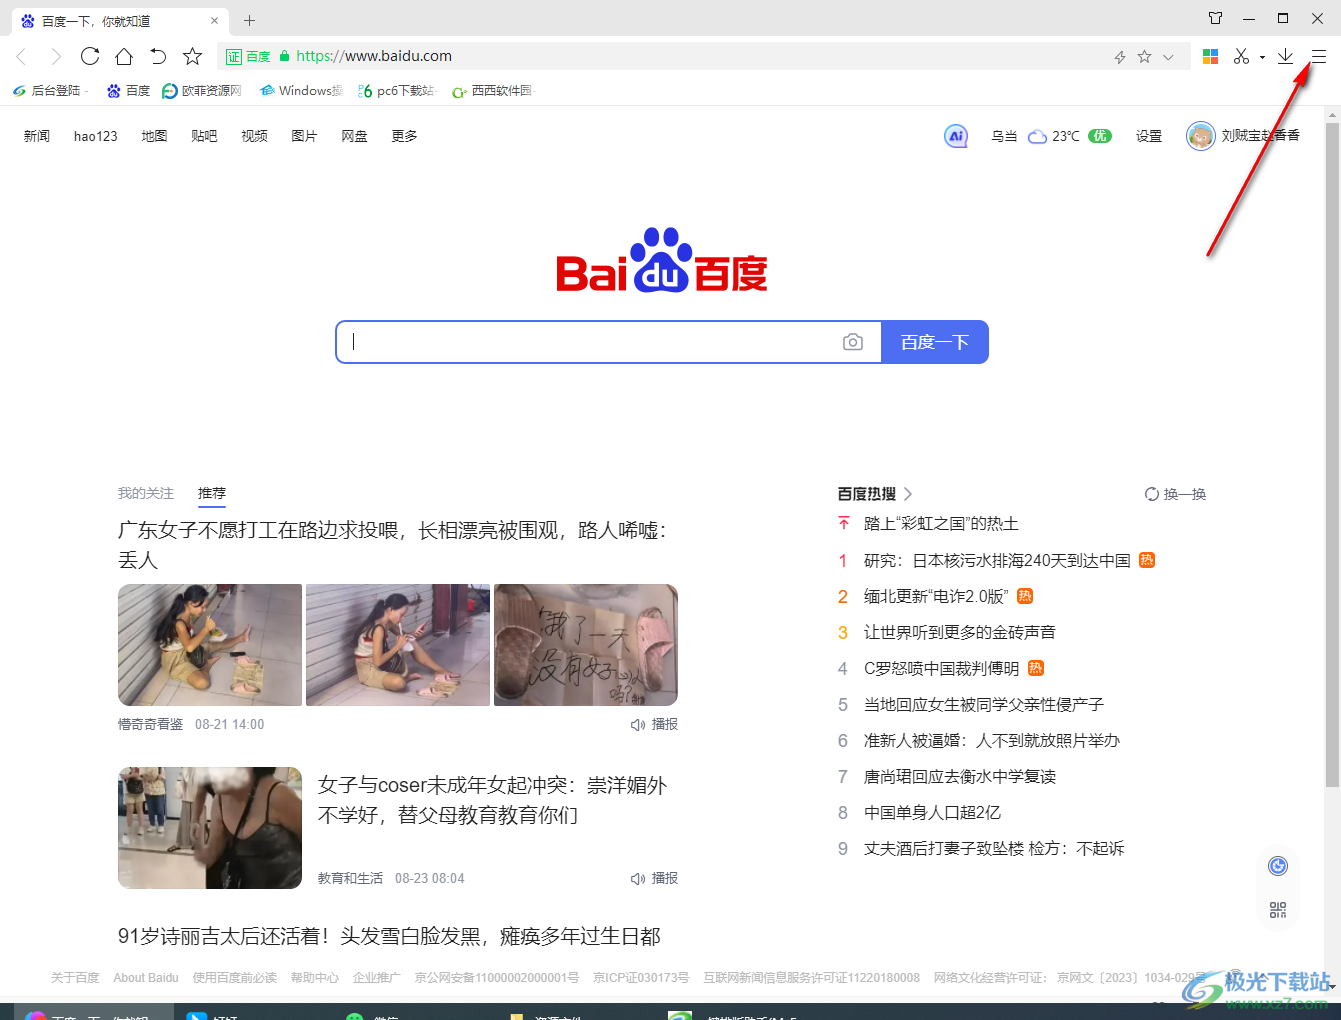Open the user profile avatar

pyautogui.click(x=1200, y=136)
